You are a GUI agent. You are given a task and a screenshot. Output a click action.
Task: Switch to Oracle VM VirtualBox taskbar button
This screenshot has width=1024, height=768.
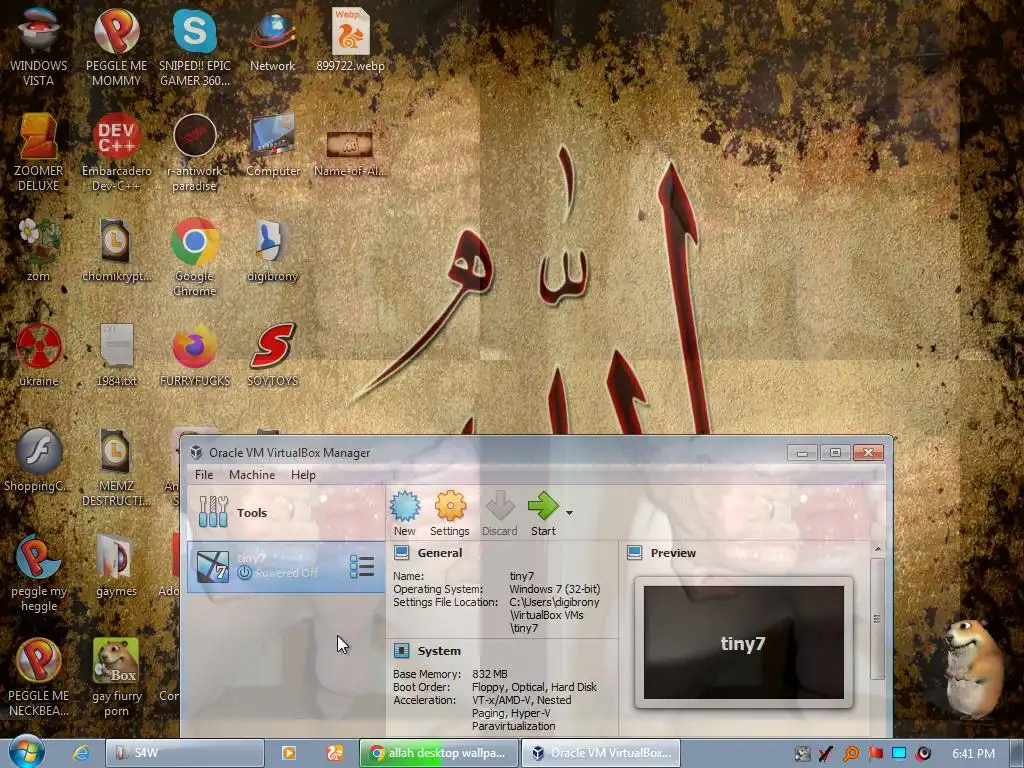(601, 753)
